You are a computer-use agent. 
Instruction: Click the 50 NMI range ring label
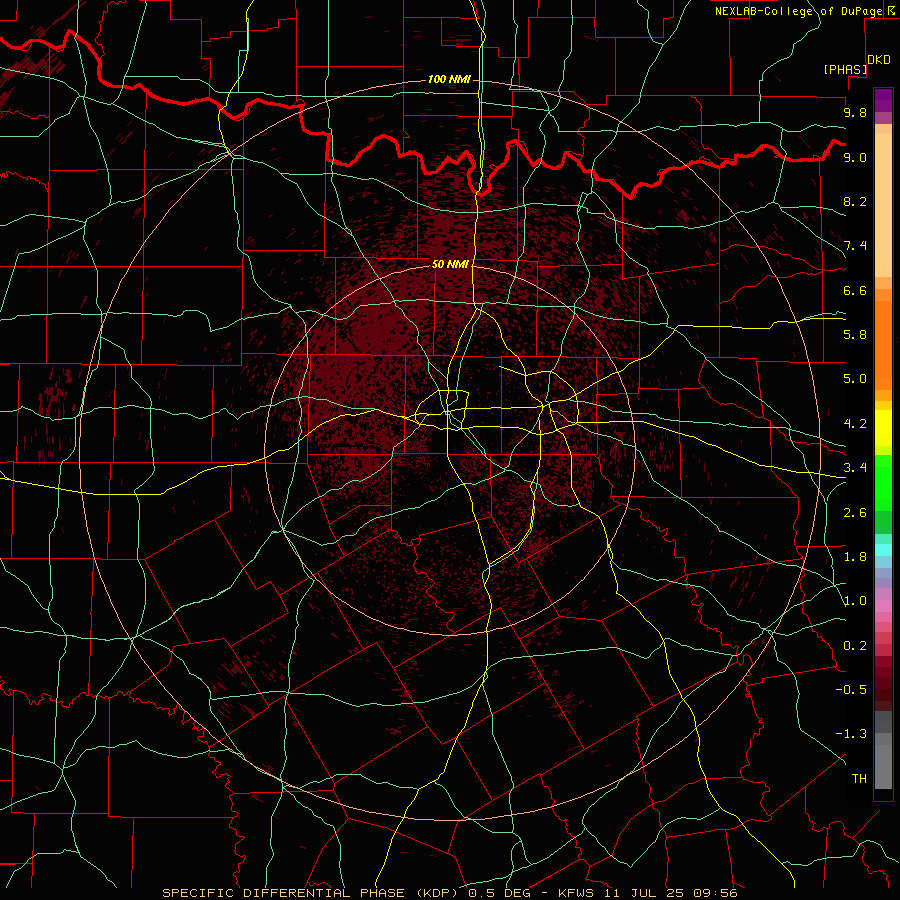tap(450, 264)
